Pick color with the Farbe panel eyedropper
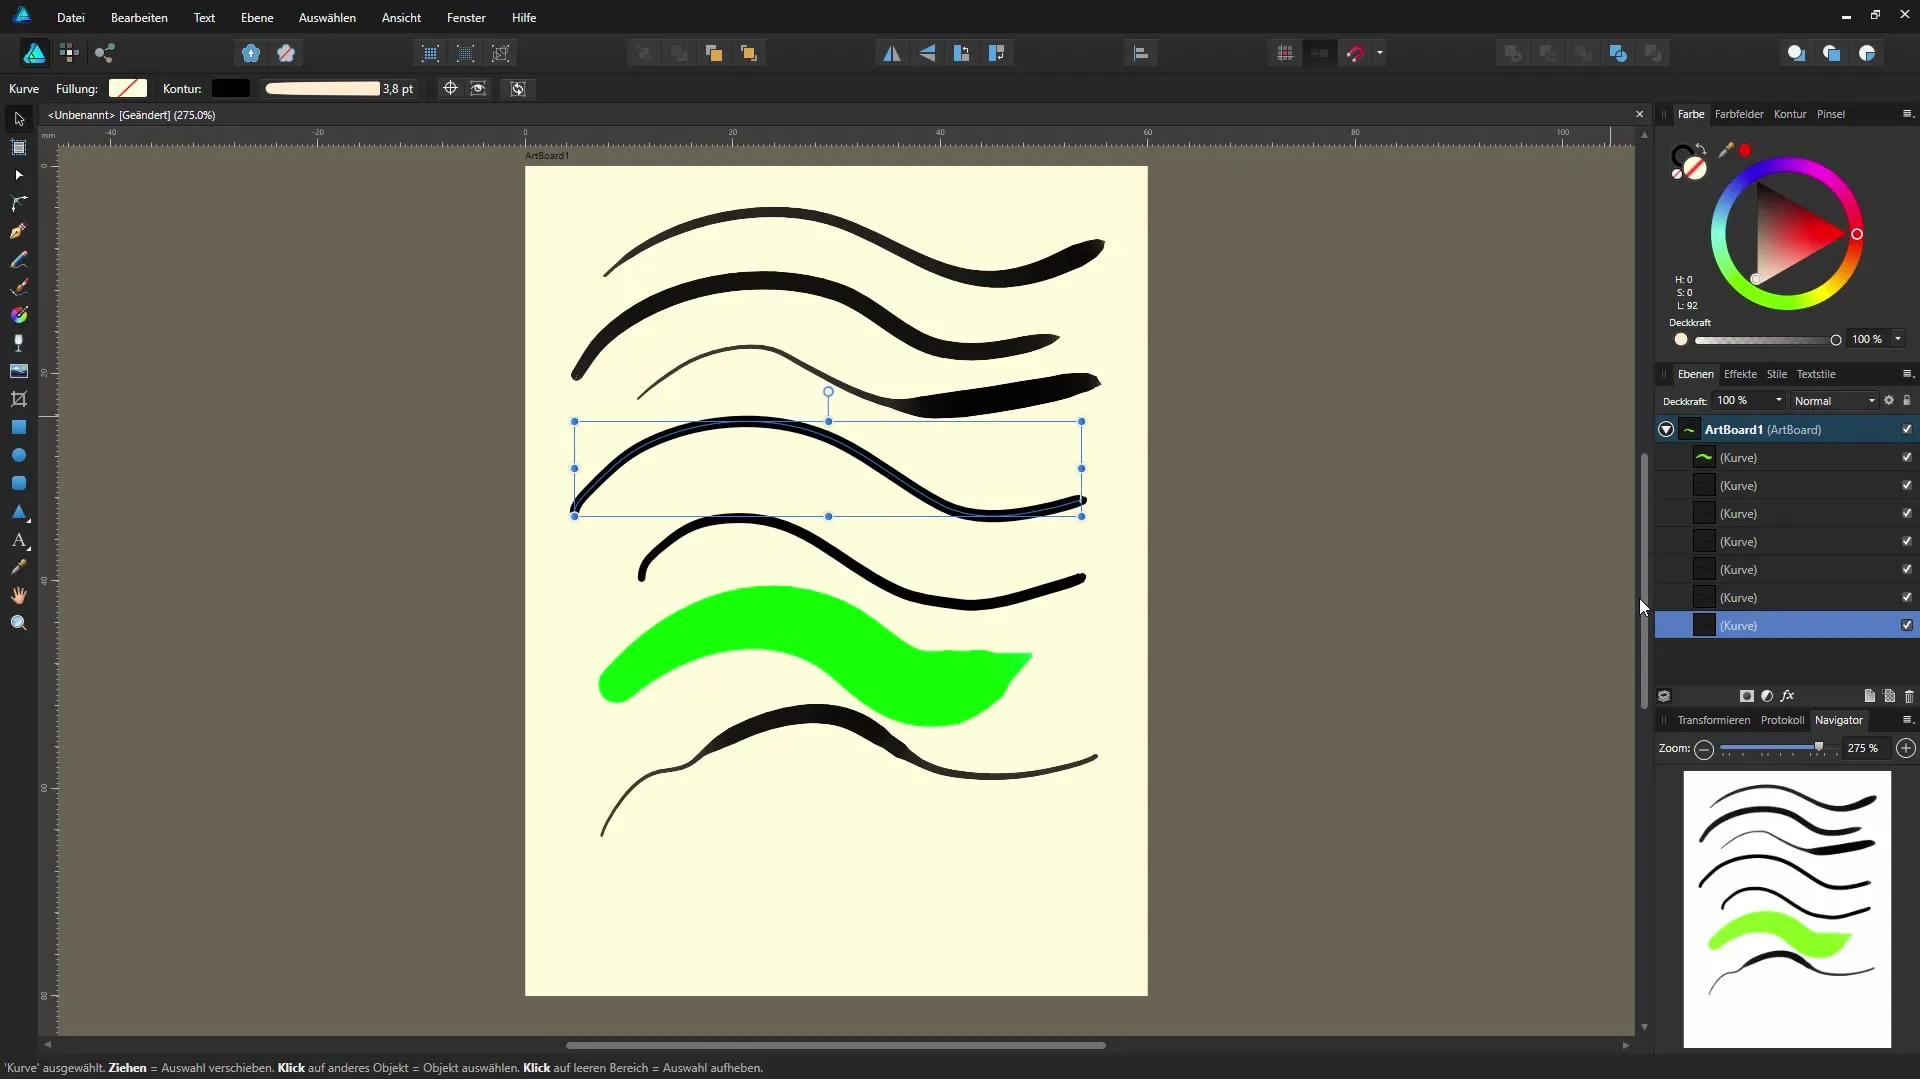 [x=1726, y=150]
